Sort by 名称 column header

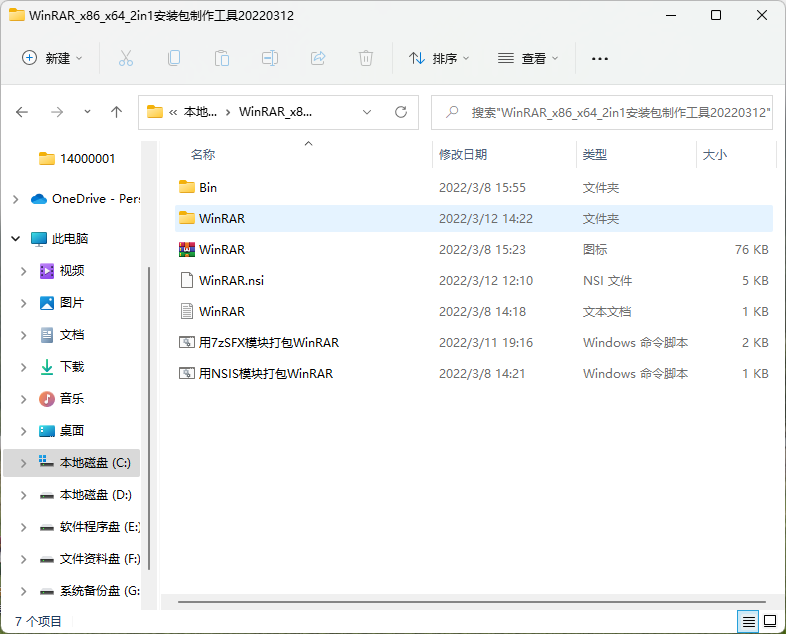tap(203, 154)
